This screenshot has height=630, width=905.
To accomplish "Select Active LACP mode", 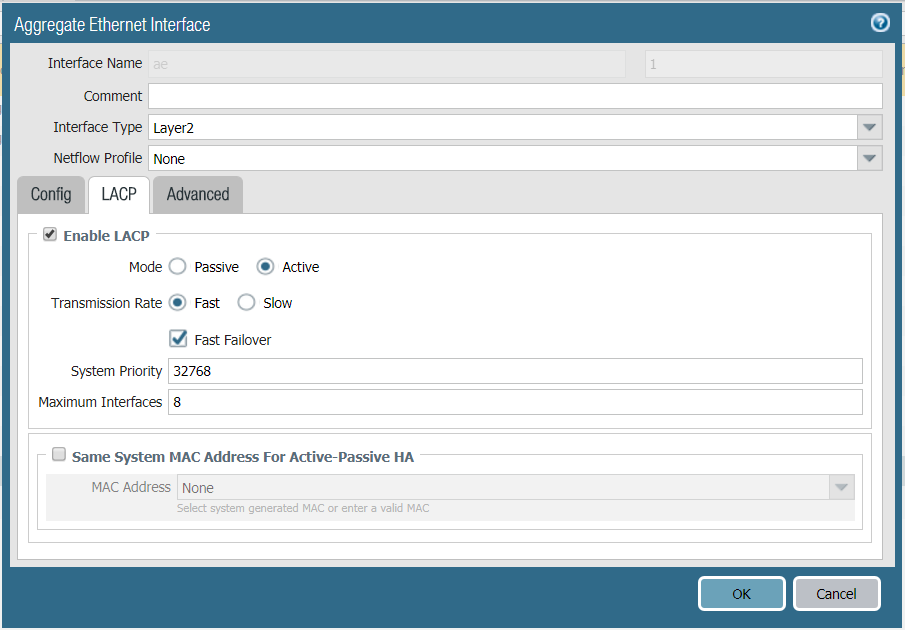I will [265, 267].
